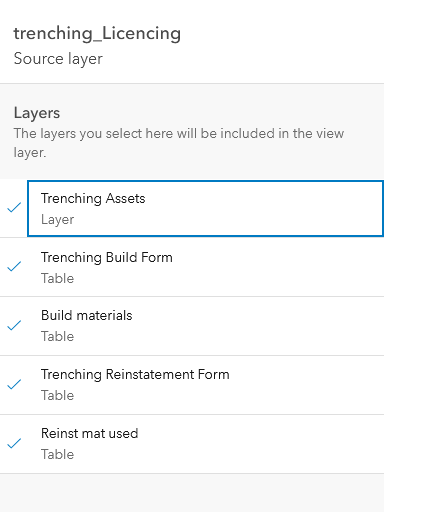Select the Trenching Assets layer row
This screenshot has width=437, height=512.
[205, 209]
